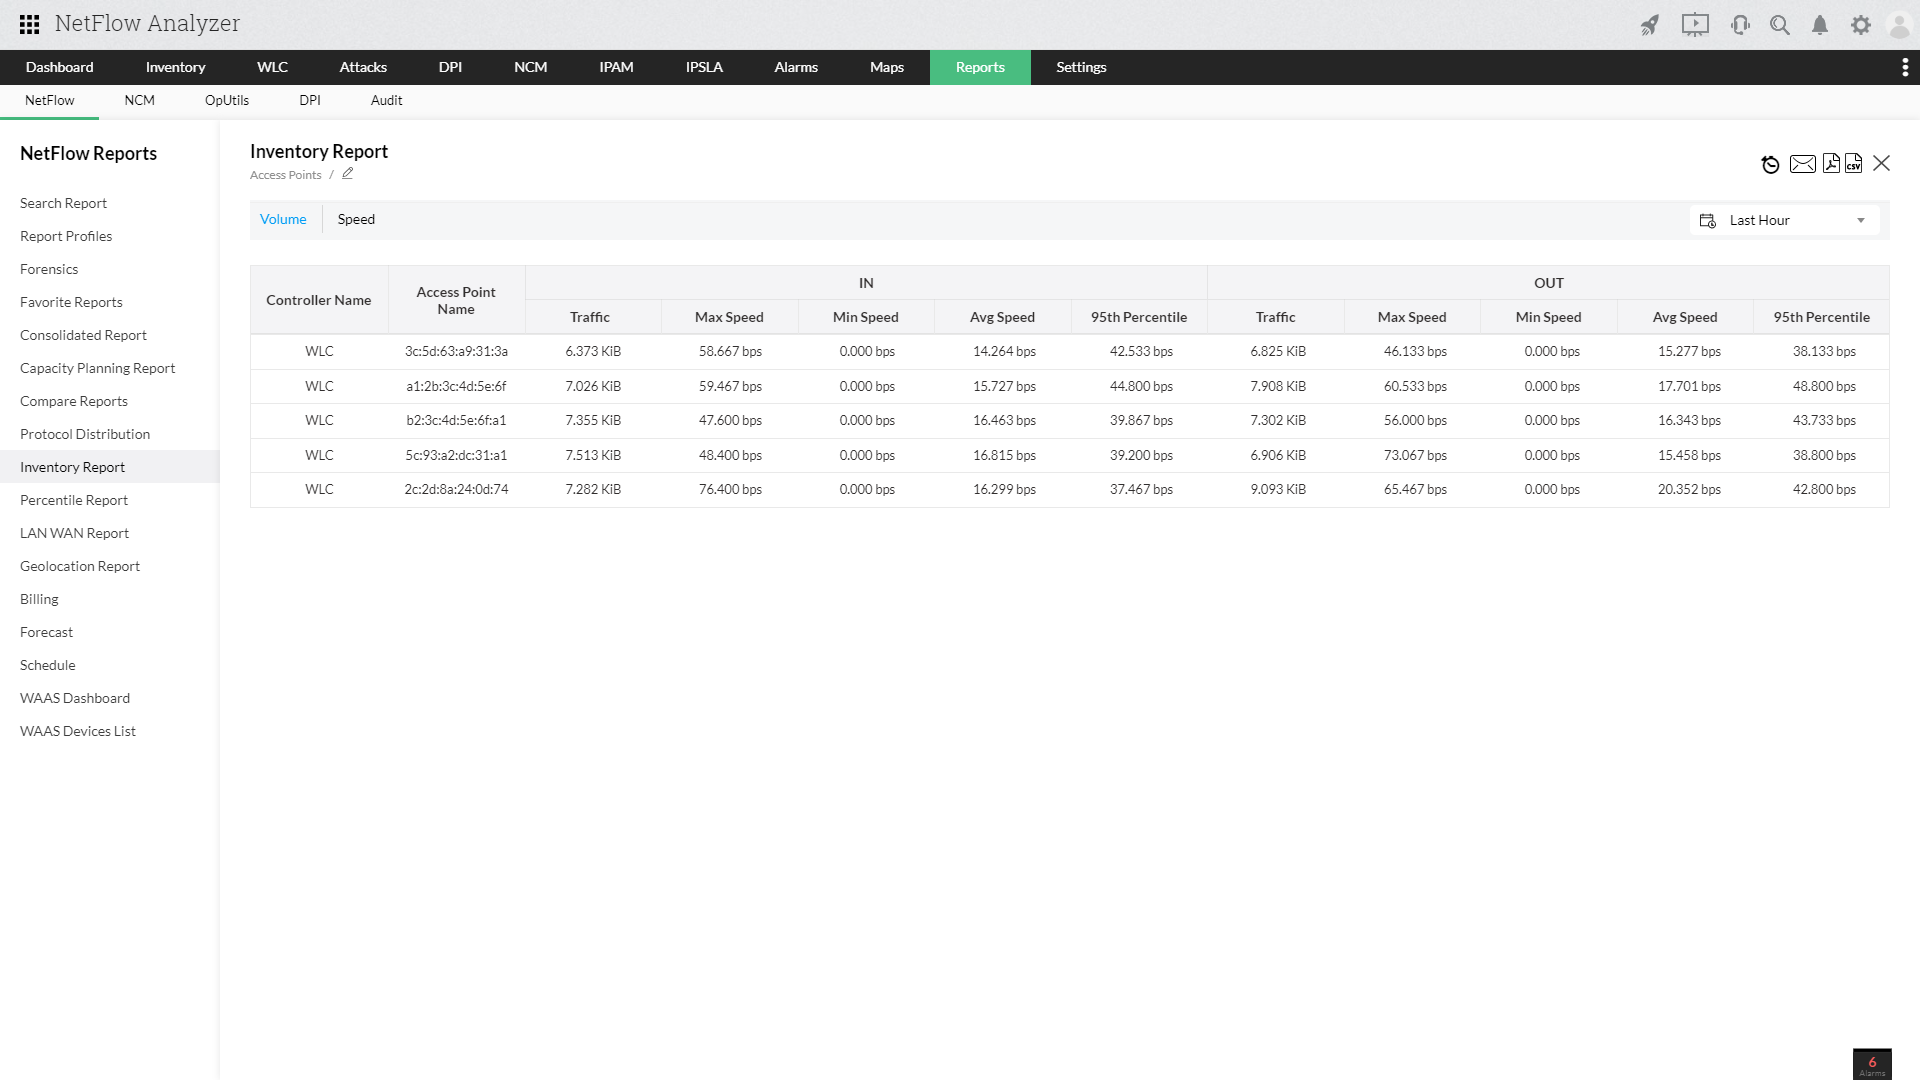Open the app grid launcher icon
This screenshot has height=1080, width=1920.
(29, 24)
